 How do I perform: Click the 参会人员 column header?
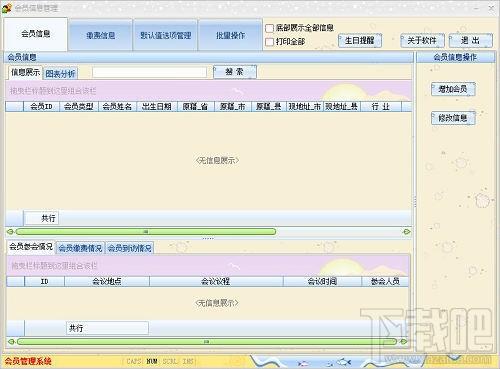tap(385, 282)
